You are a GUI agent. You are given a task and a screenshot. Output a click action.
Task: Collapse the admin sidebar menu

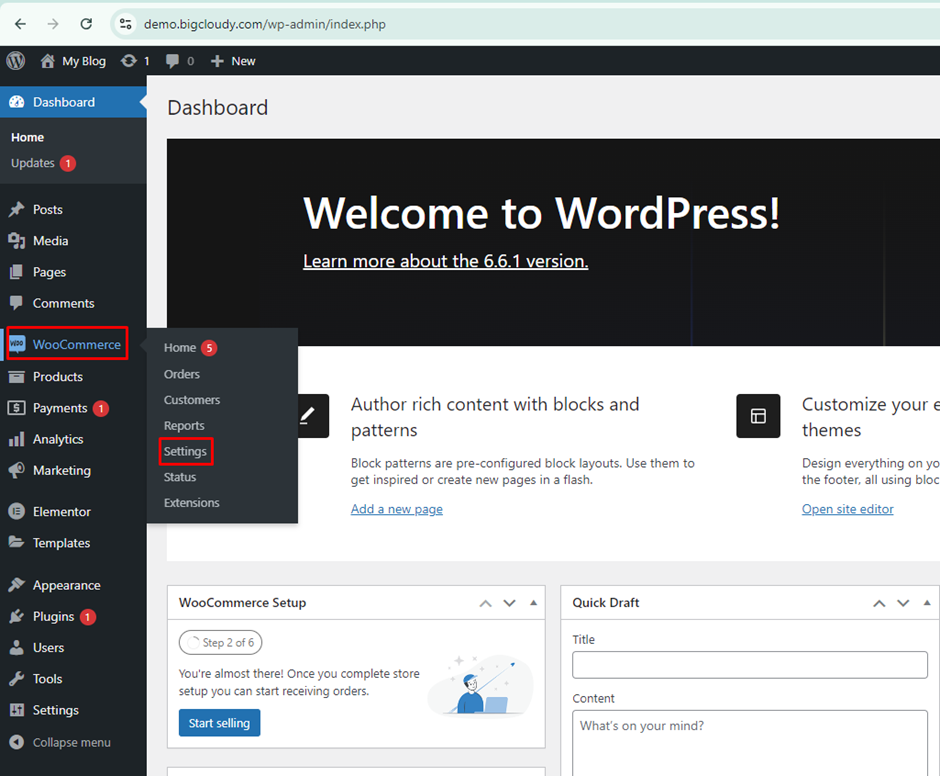pyautogui.click(x=60, y=743)
